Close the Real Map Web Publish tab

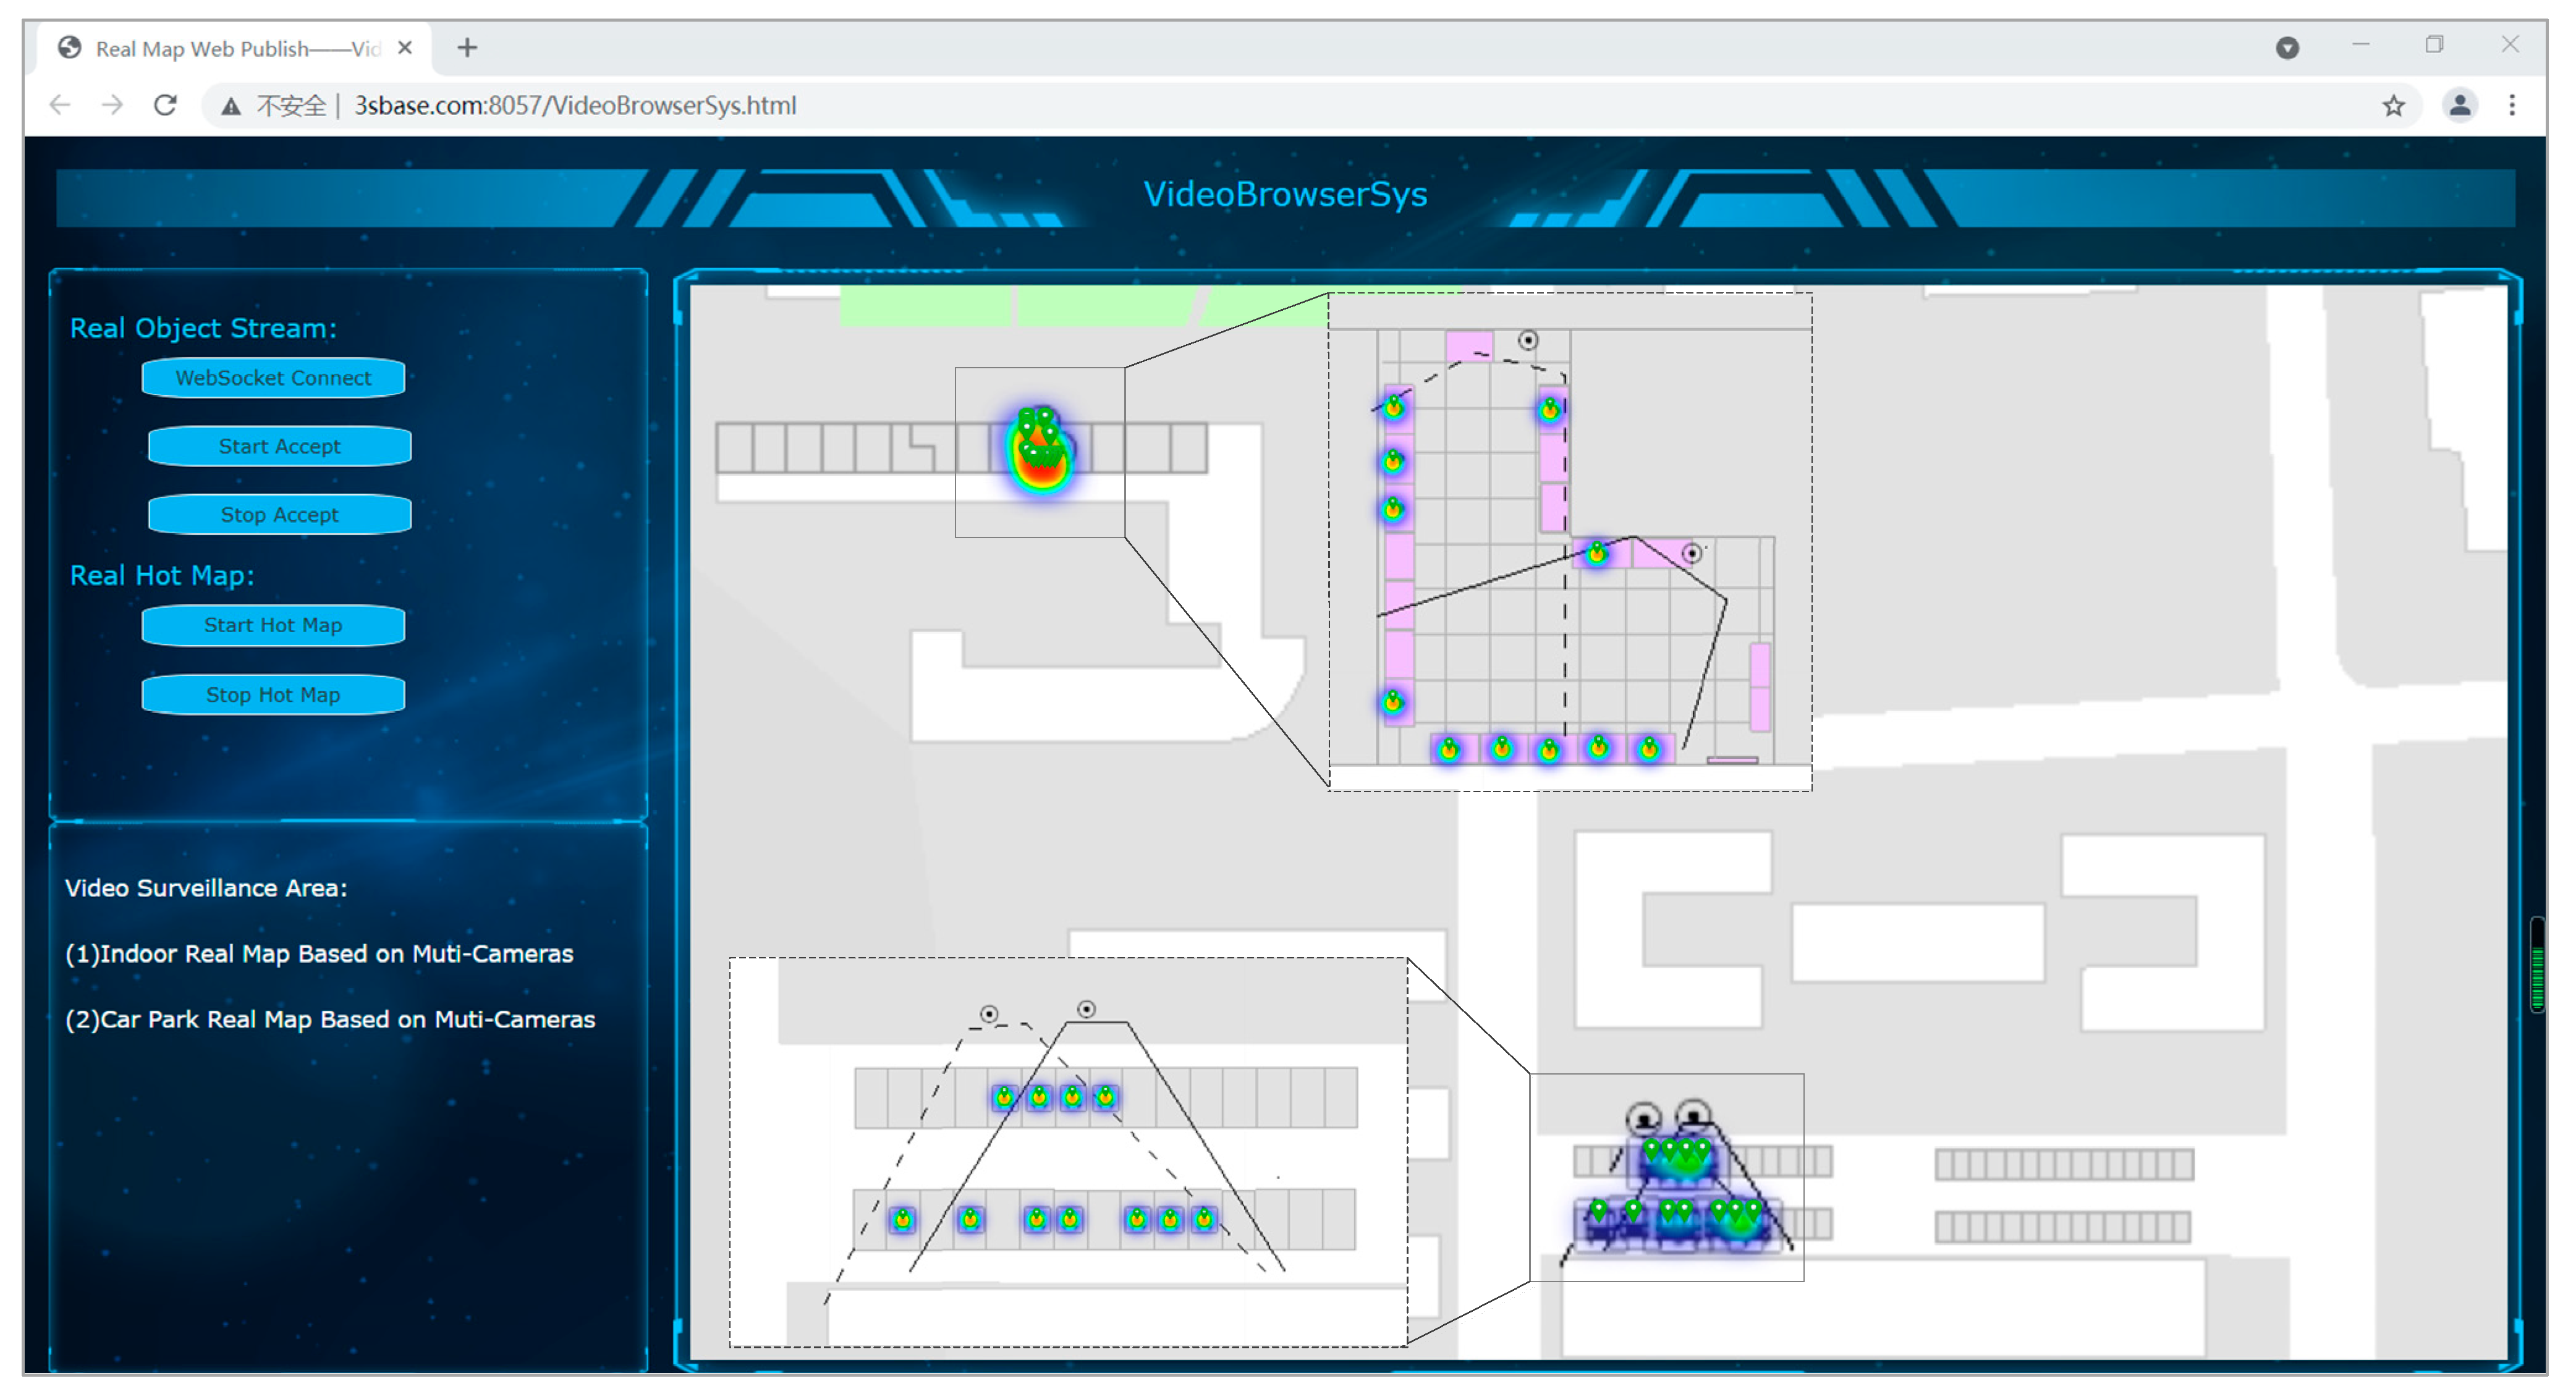405,48
